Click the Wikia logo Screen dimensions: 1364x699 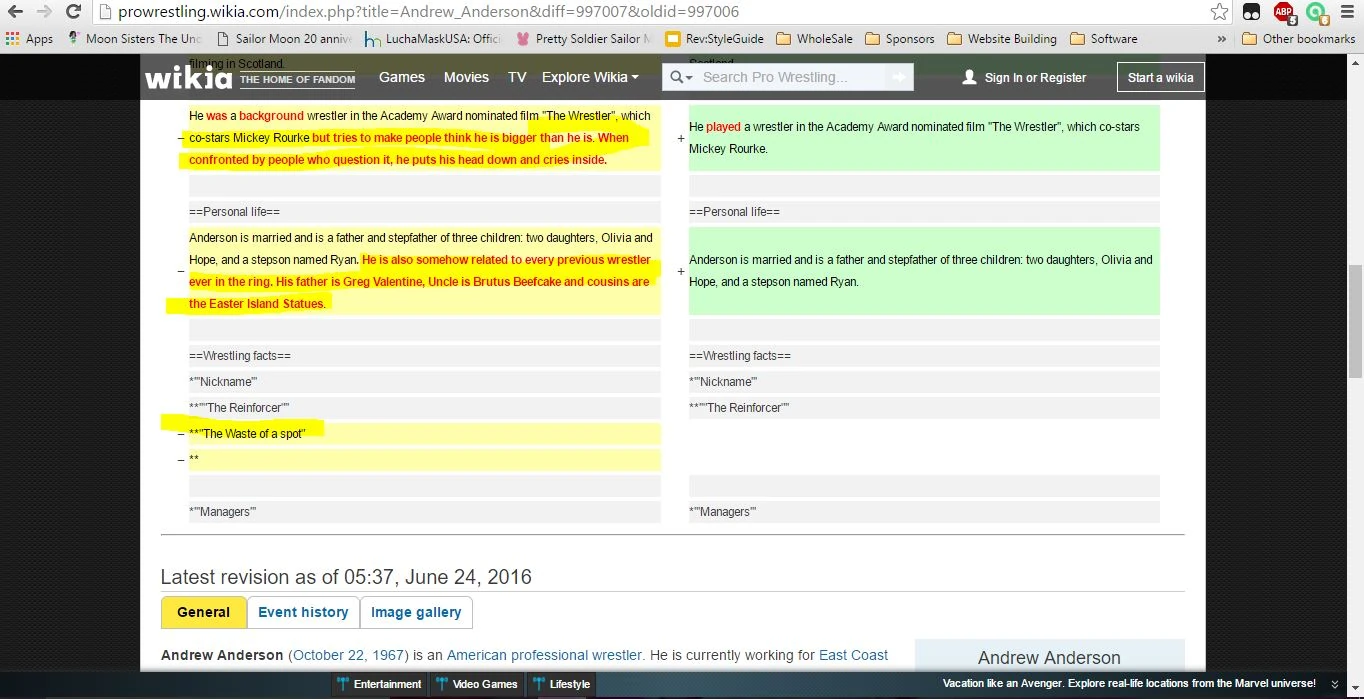coord(188,77)
